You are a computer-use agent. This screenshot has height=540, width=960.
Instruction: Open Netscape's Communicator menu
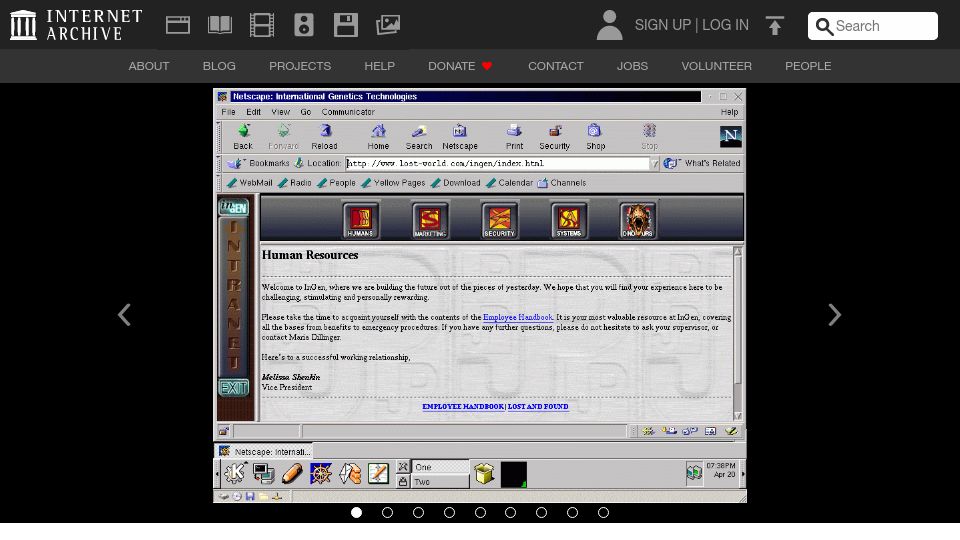(348, 112)
